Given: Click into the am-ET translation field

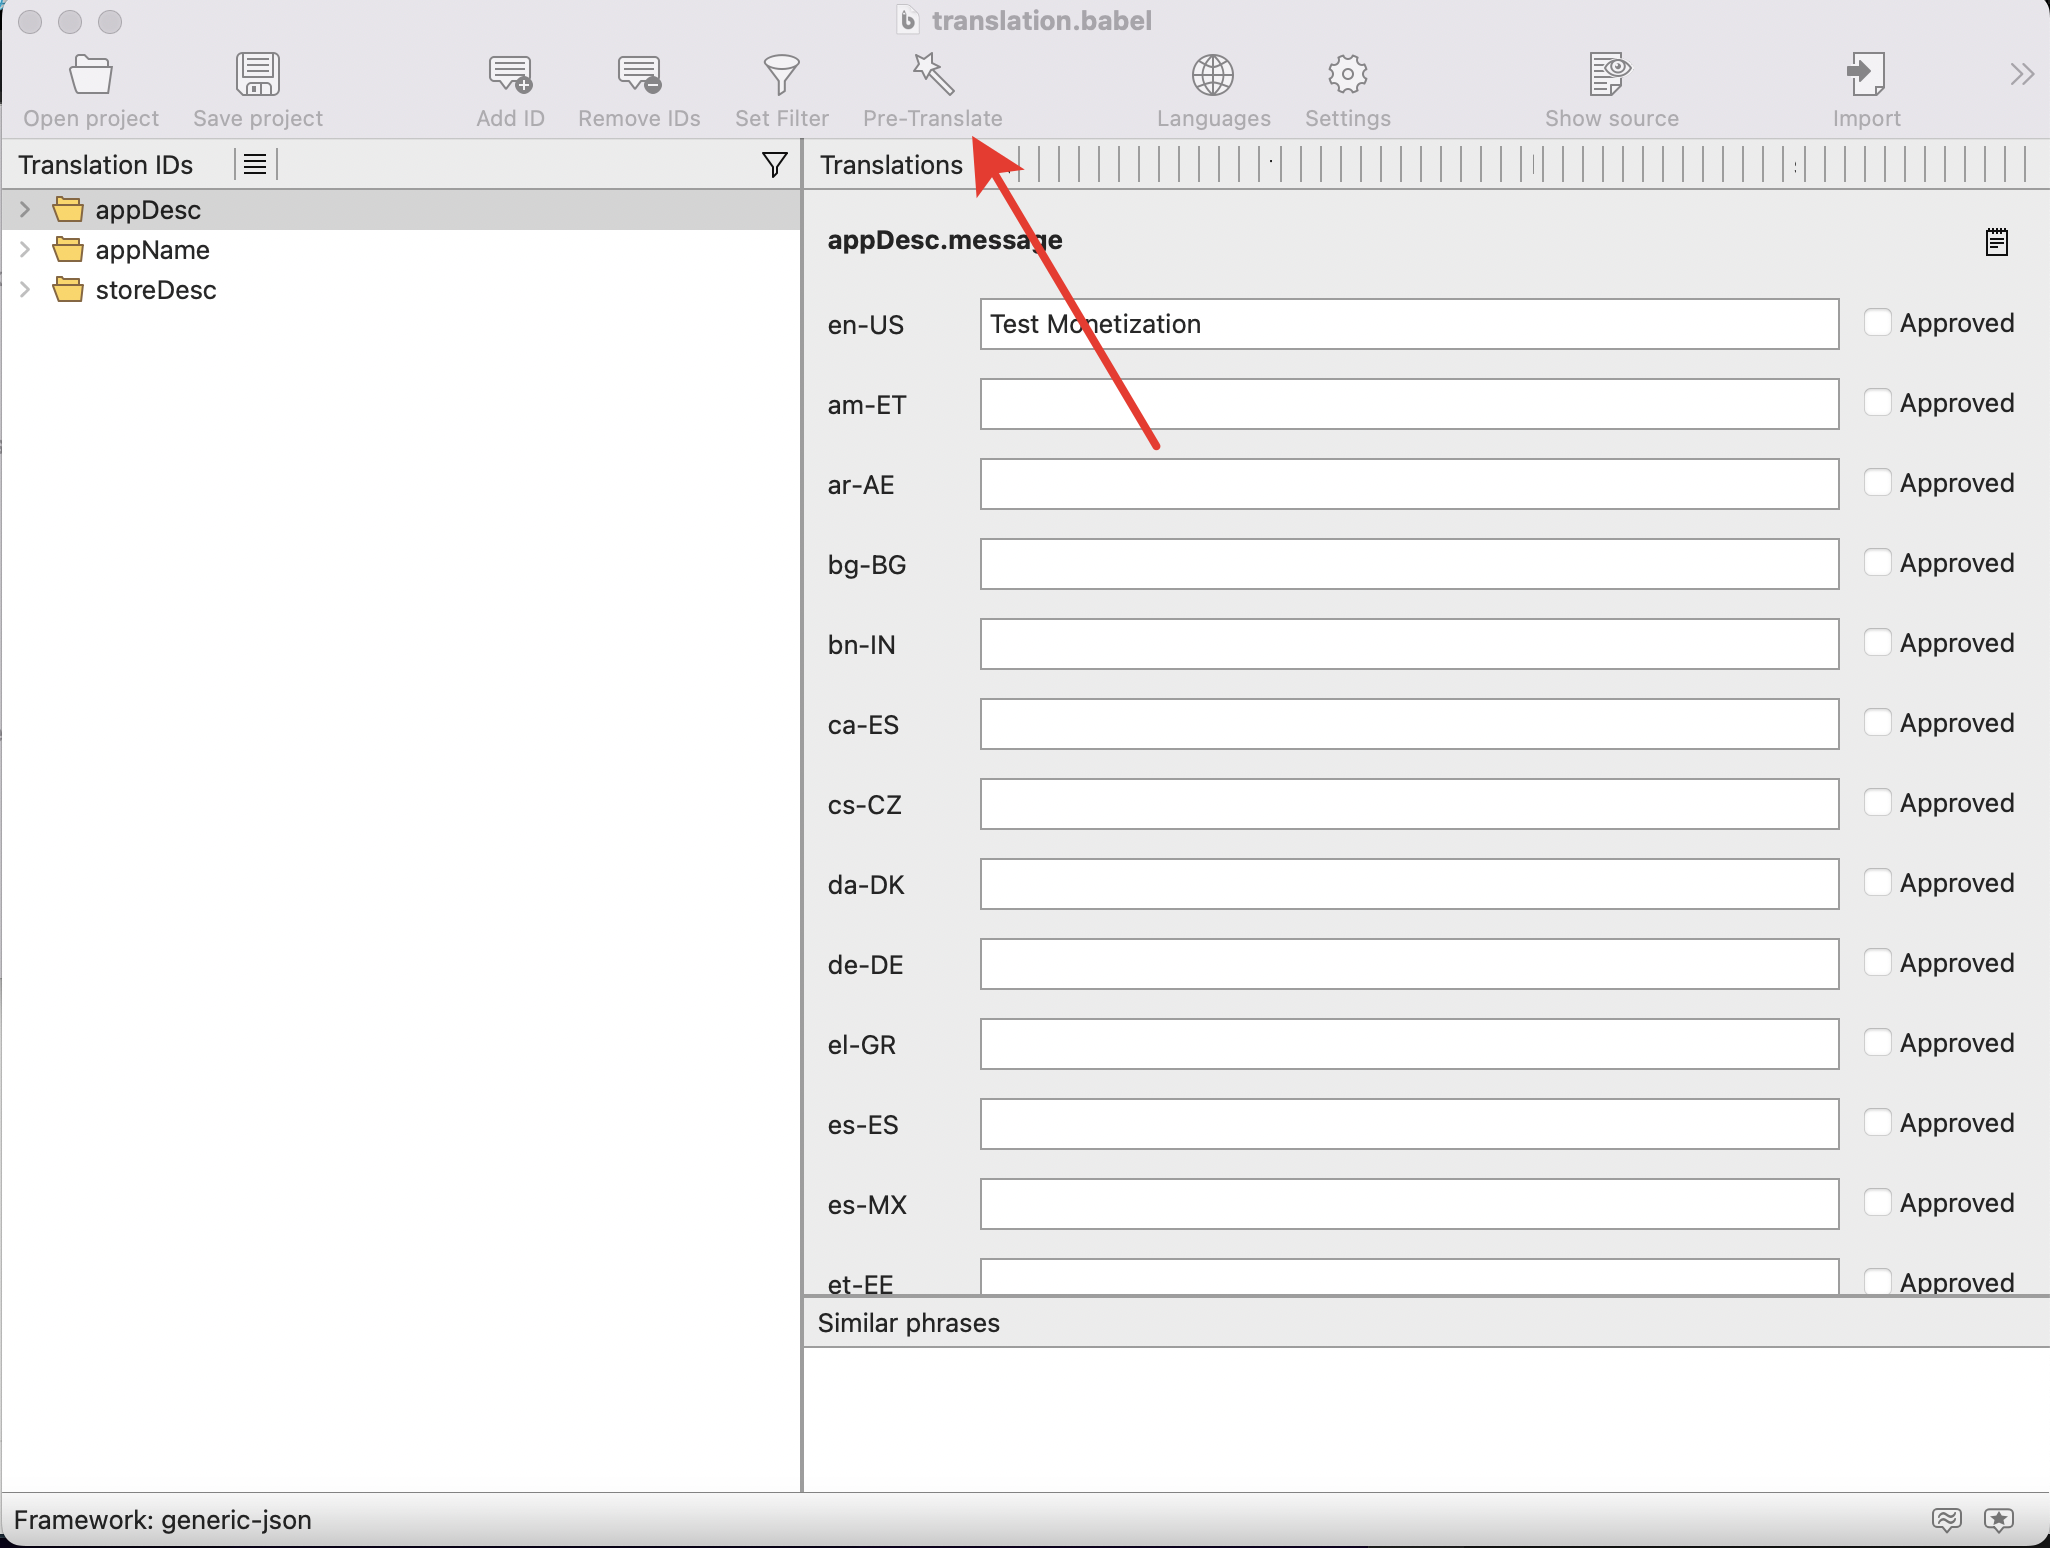Looking at the screenshot, I should tap(1408, 404).
